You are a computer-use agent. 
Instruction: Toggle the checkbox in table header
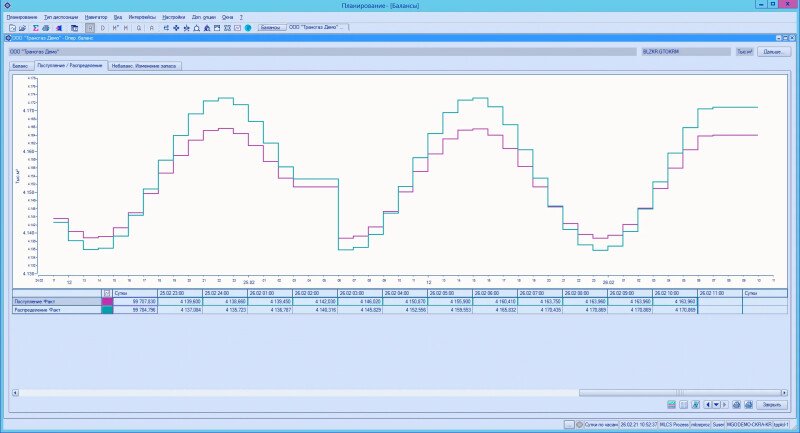click(107, 293)
